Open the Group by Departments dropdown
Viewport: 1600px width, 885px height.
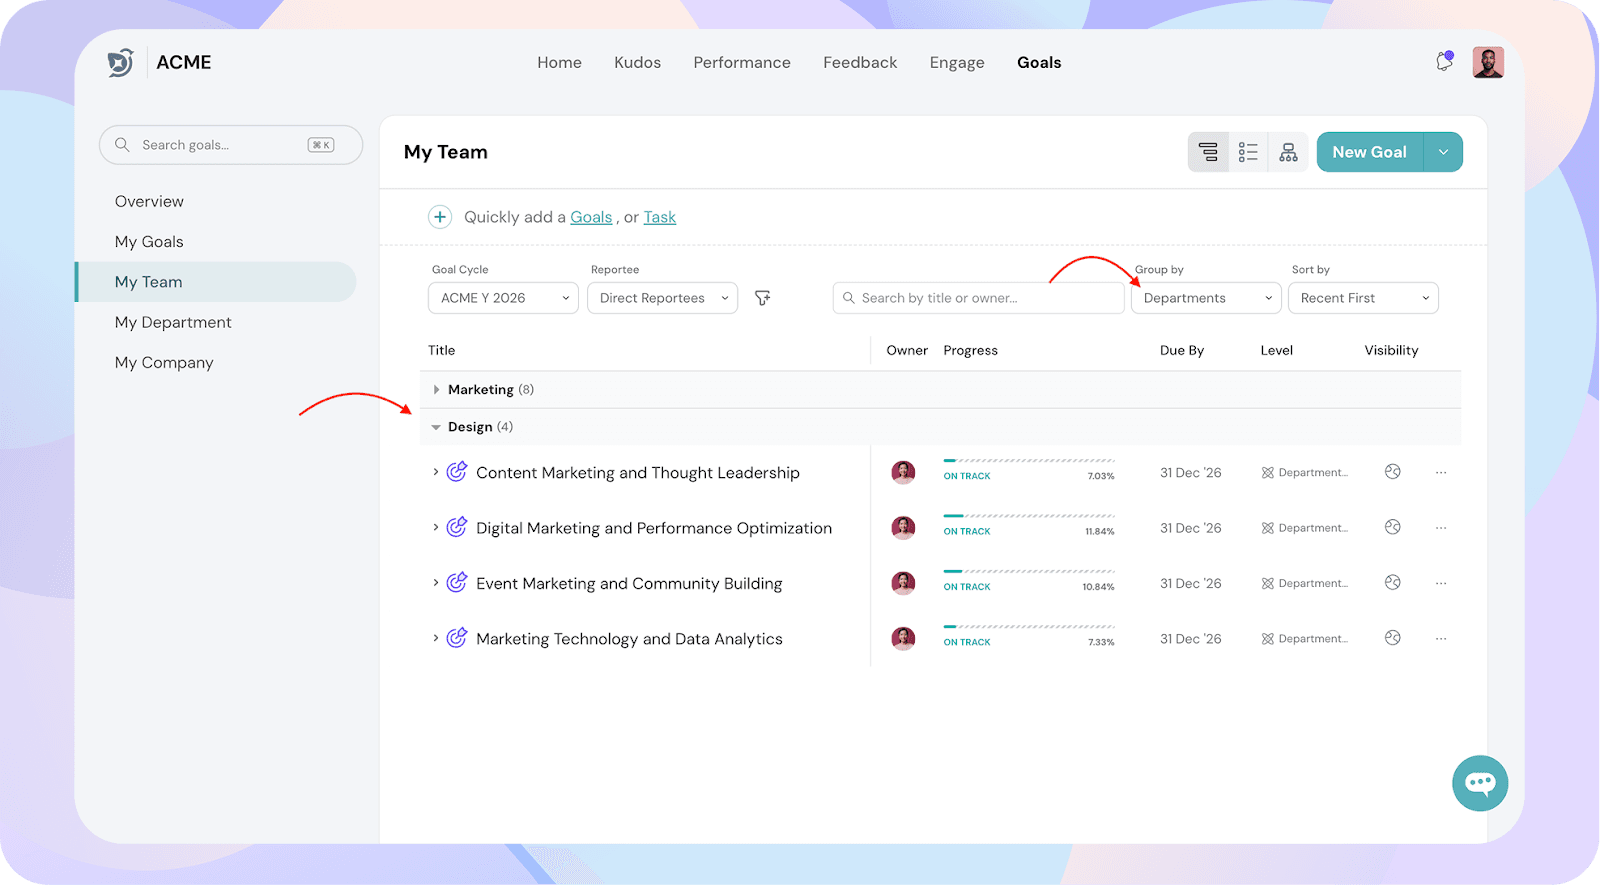pos(1206,298)
